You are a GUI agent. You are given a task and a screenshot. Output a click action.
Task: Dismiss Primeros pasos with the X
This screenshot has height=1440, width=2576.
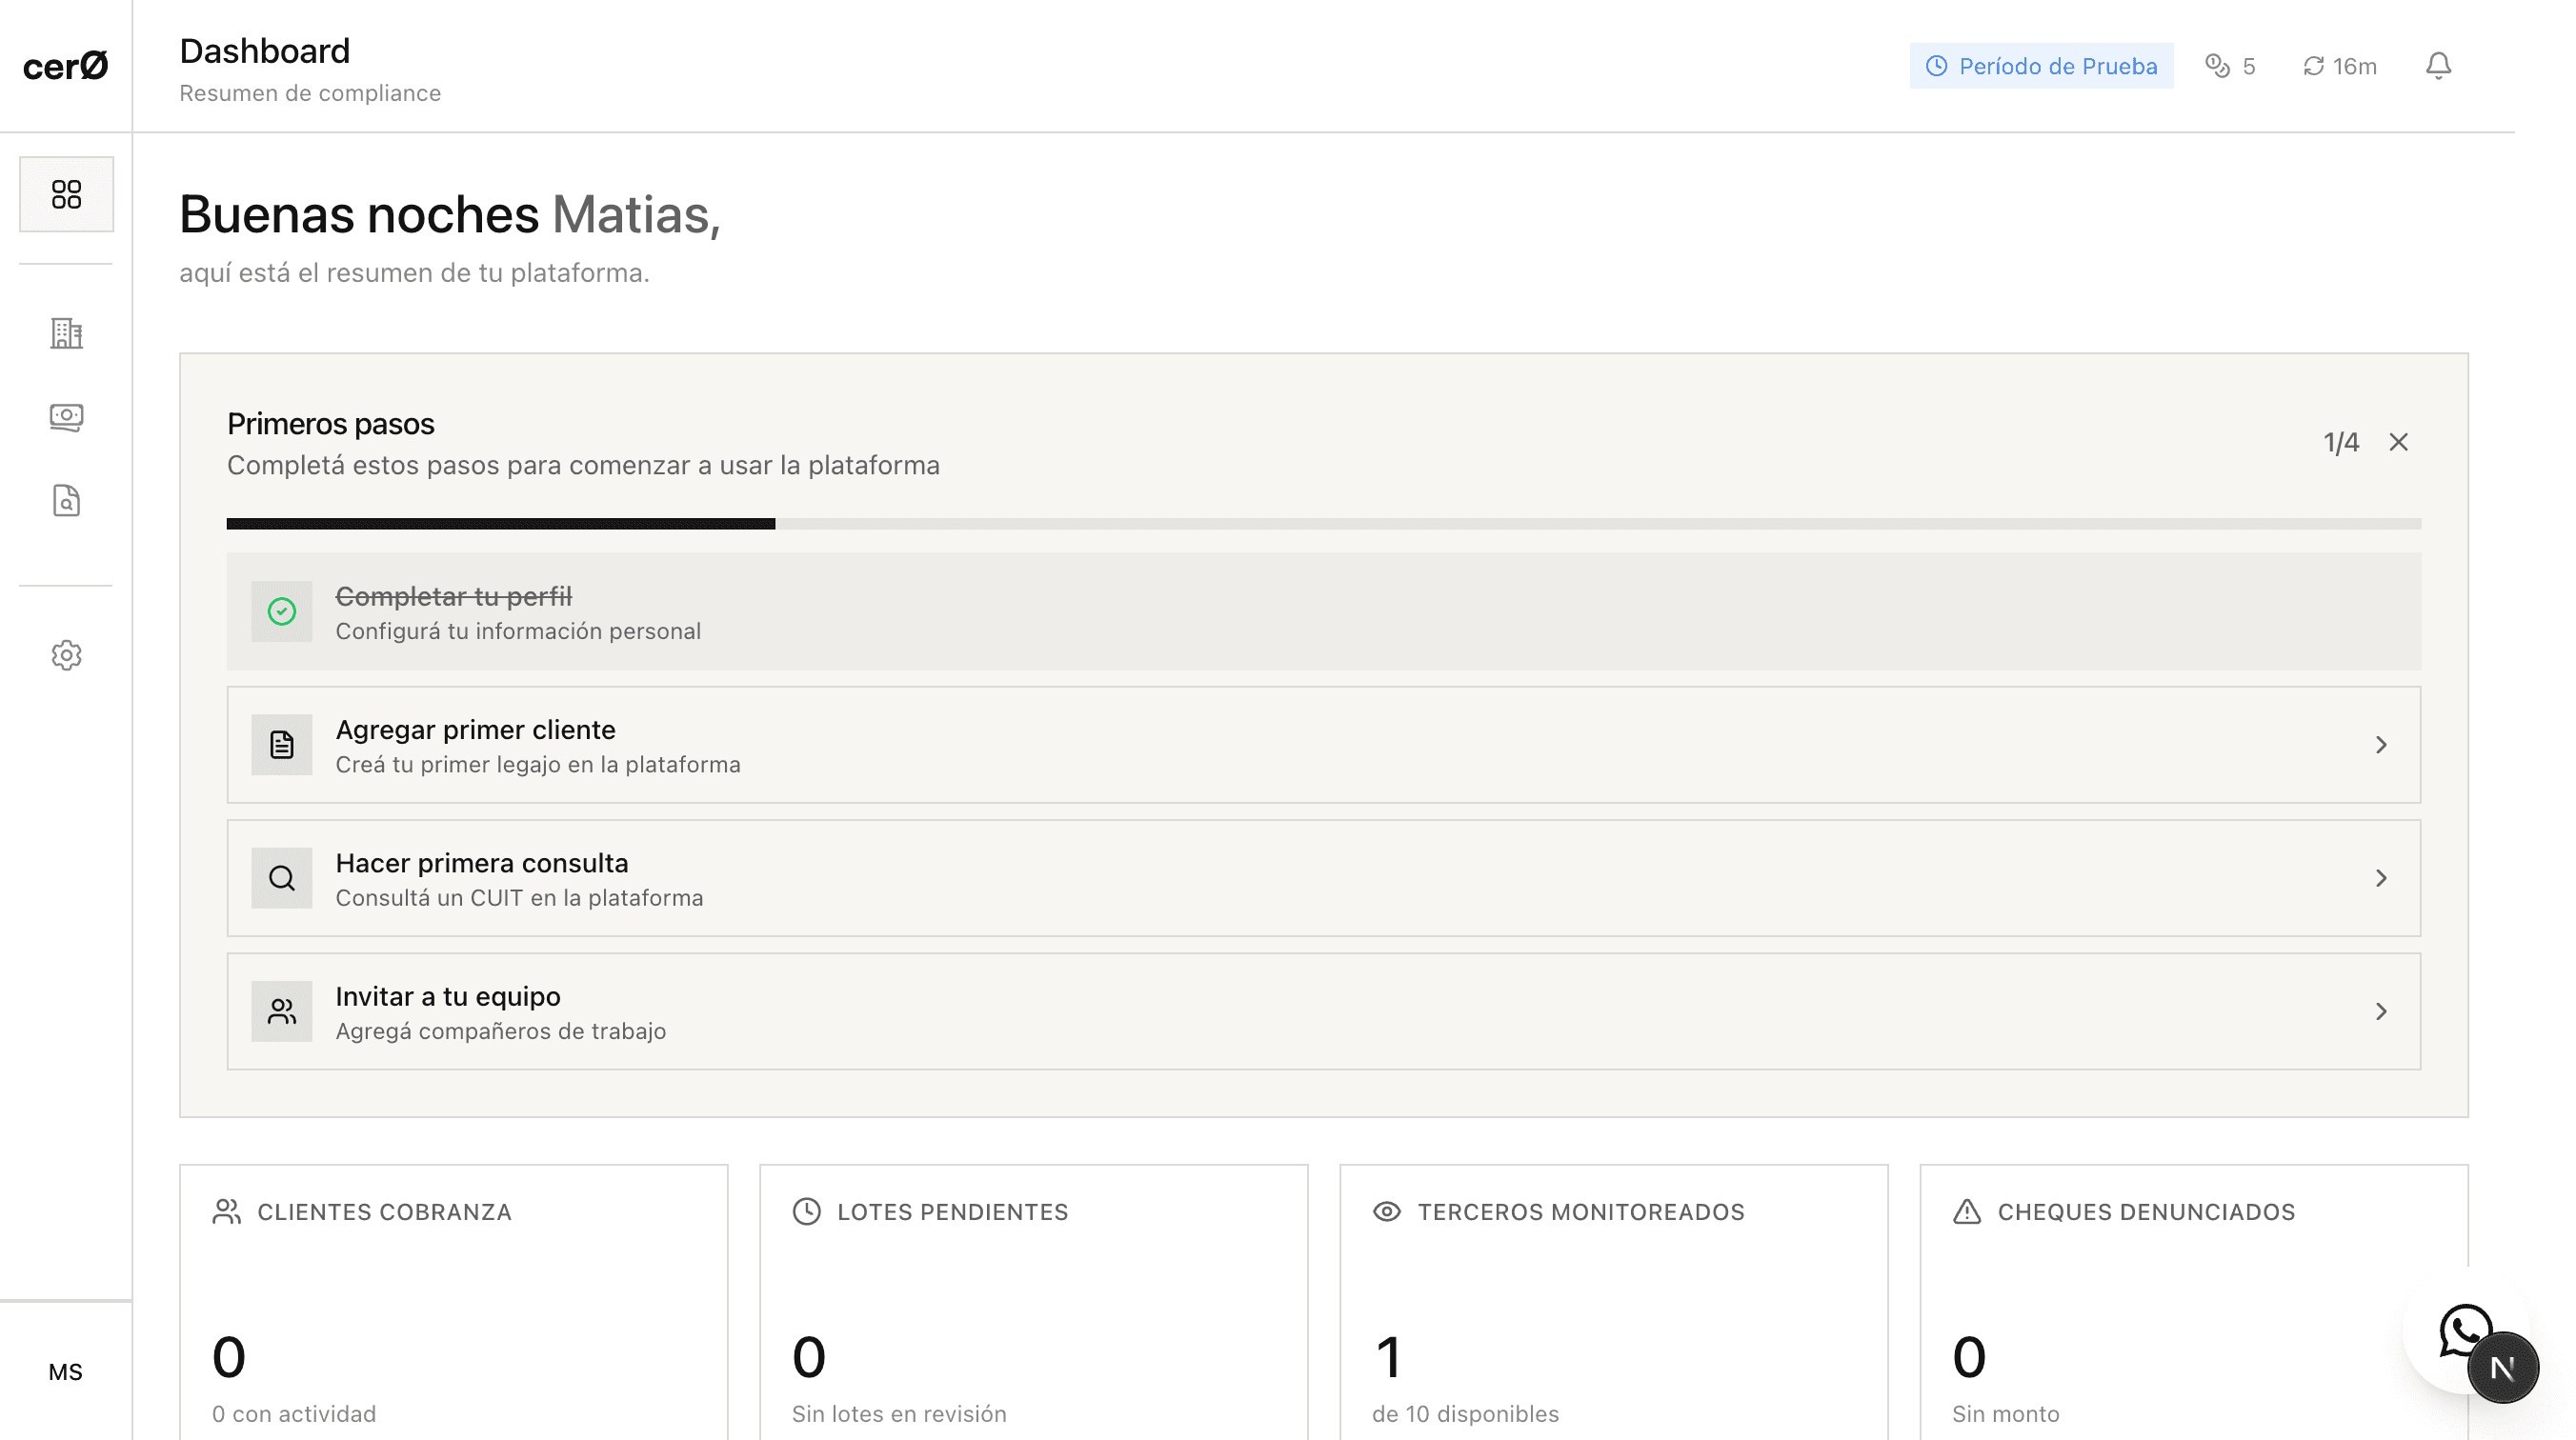point(2398,441)
